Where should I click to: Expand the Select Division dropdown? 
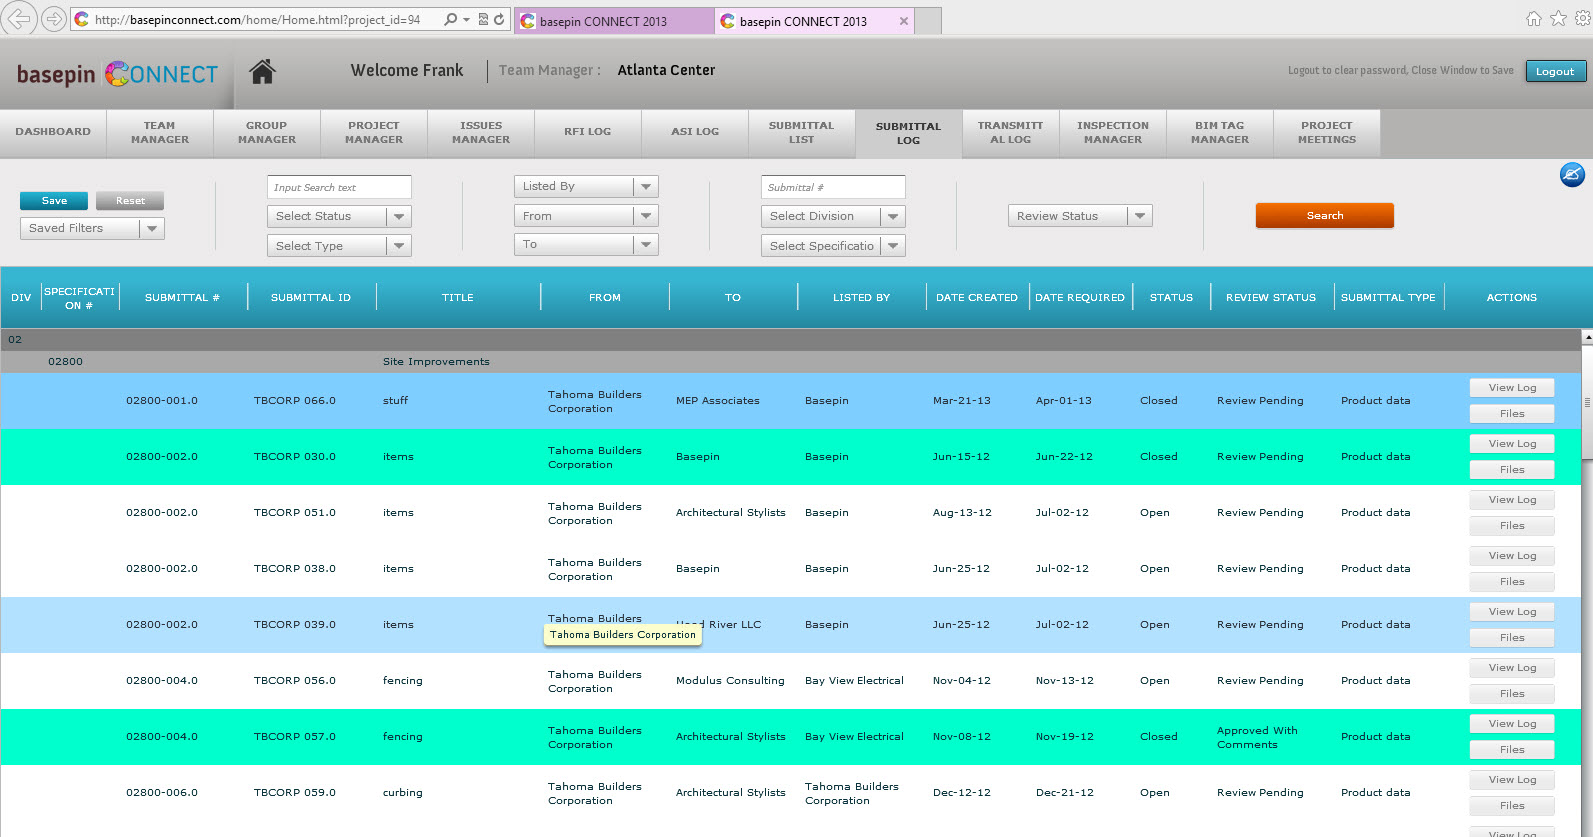tap(833, 216)
